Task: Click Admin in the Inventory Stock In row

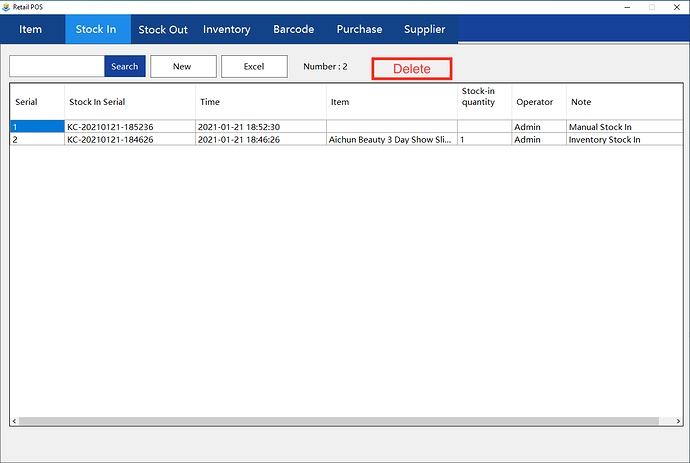Action: 539,140
